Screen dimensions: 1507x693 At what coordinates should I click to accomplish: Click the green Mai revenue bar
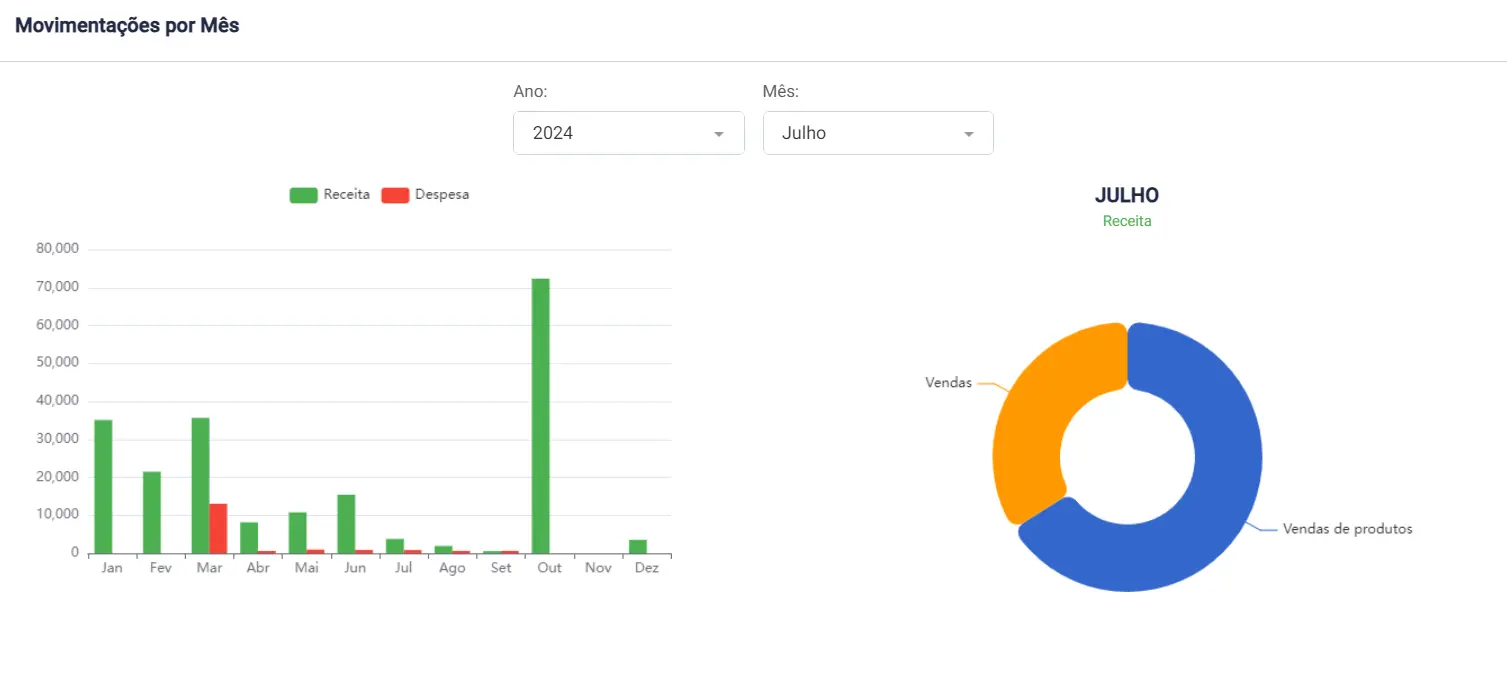tap(298, 533)
